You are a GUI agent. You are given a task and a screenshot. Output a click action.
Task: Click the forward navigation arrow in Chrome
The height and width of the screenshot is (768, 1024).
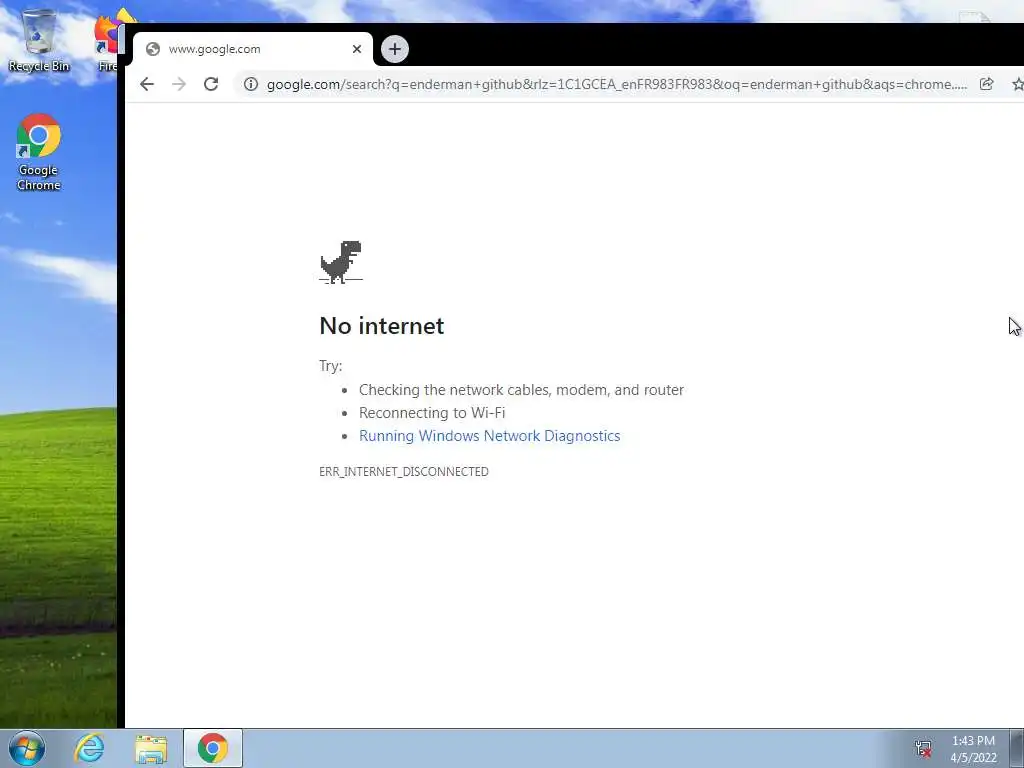tap(179, 84)
